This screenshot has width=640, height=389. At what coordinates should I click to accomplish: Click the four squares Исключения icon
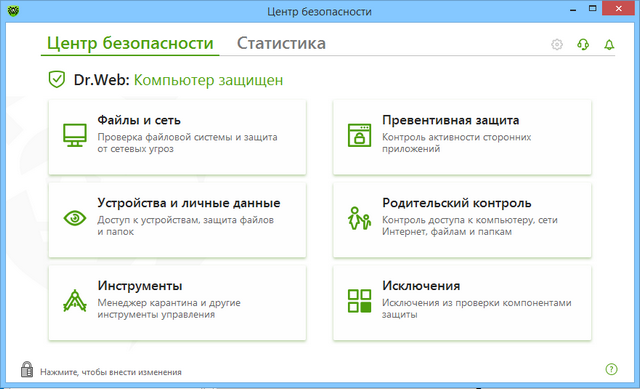coord(359,301)
